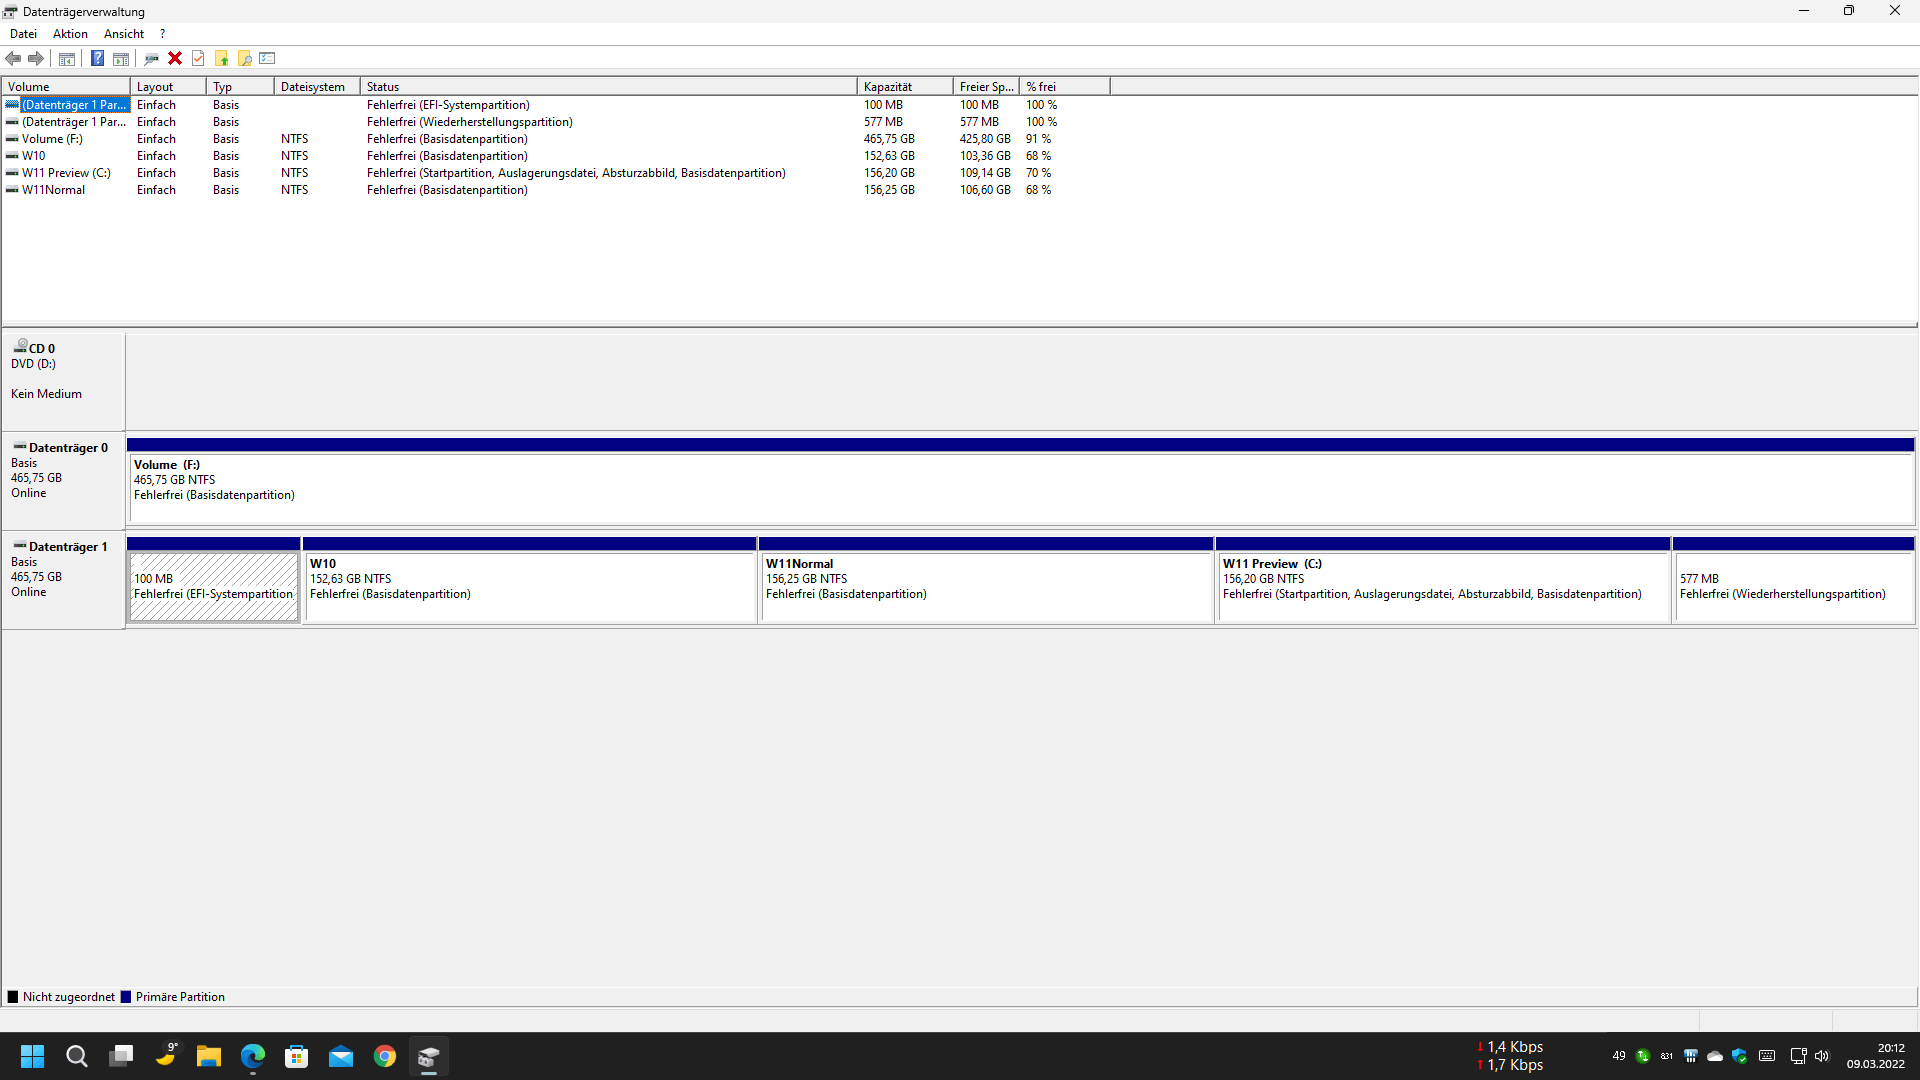The width and height of the screenshot is (1920, 1080).
Task: Sort by Kapazität column header
Action: tap(905, 87)
